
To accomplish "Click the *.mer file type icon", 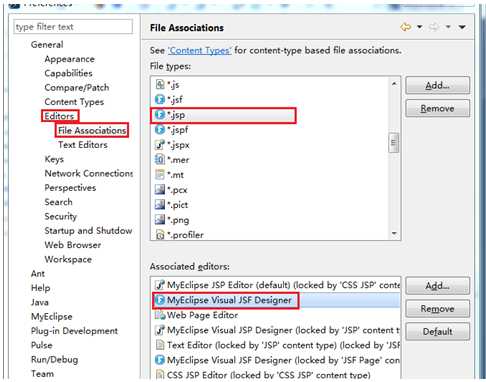I will tap(160, 159).
